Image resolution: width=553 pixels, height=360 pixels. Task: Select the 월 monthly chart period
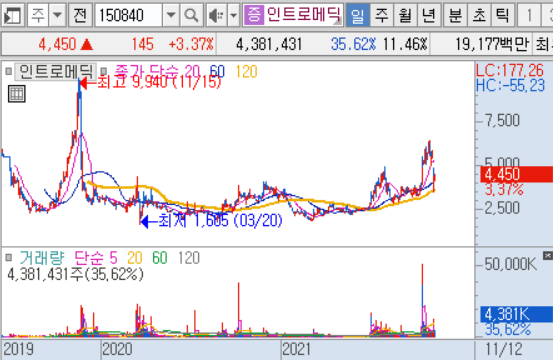[x=405, y=15]
